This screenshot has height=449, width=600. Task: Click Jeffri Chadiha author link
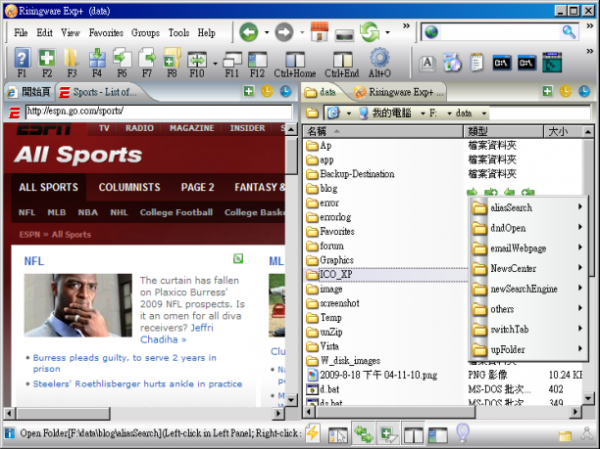[177, 333]
